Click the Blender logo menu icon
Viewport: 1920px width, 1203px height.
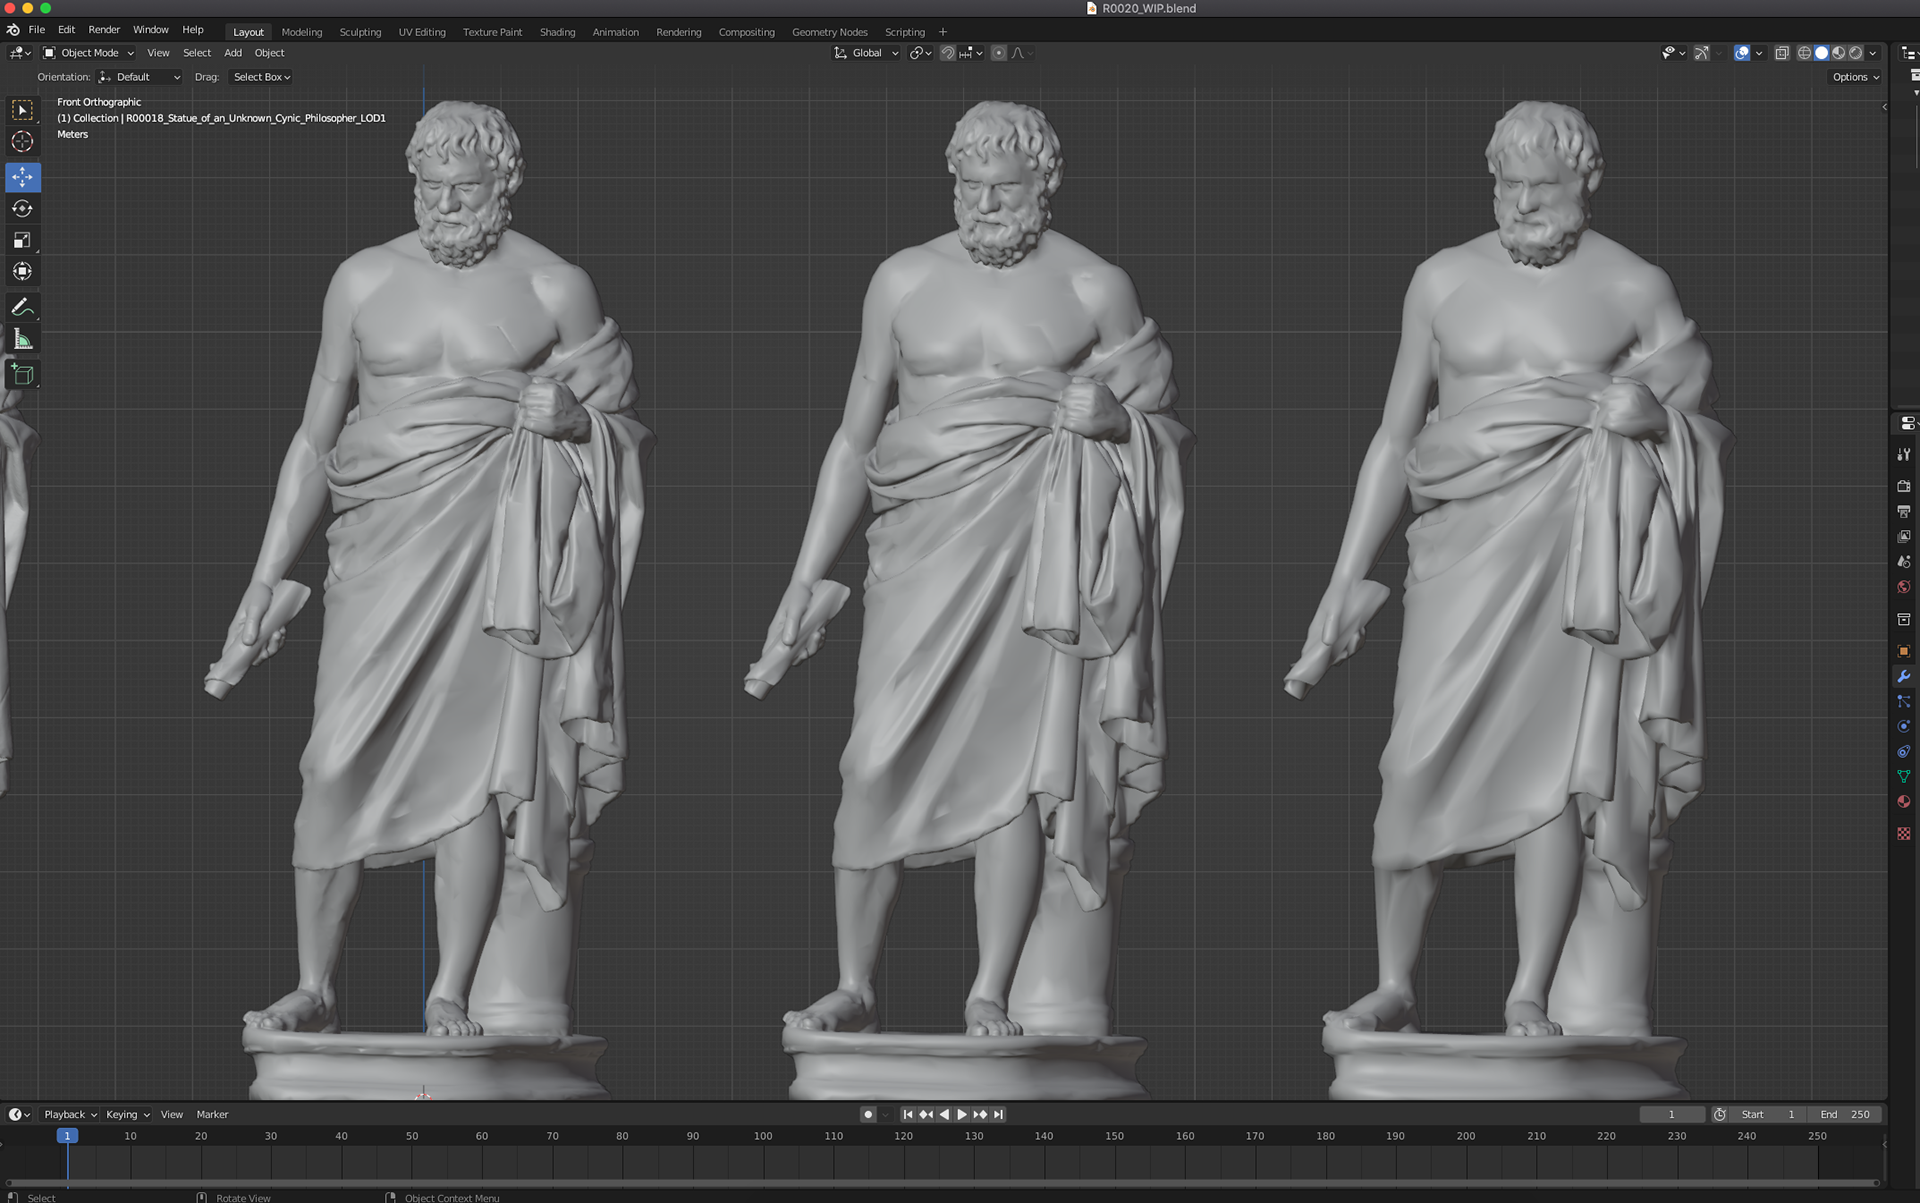(13, 30)
